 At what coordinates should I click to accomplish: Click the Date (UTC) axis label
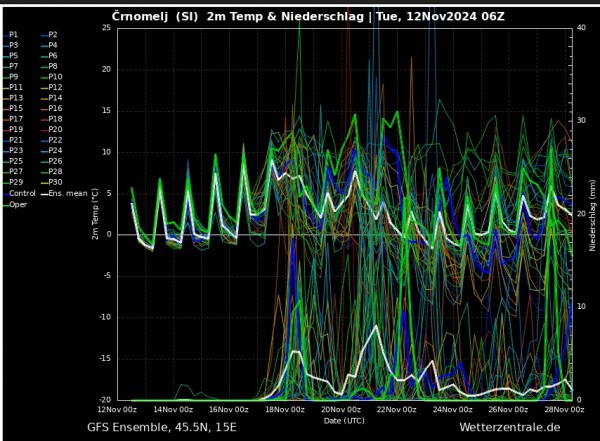click(344, 421)
